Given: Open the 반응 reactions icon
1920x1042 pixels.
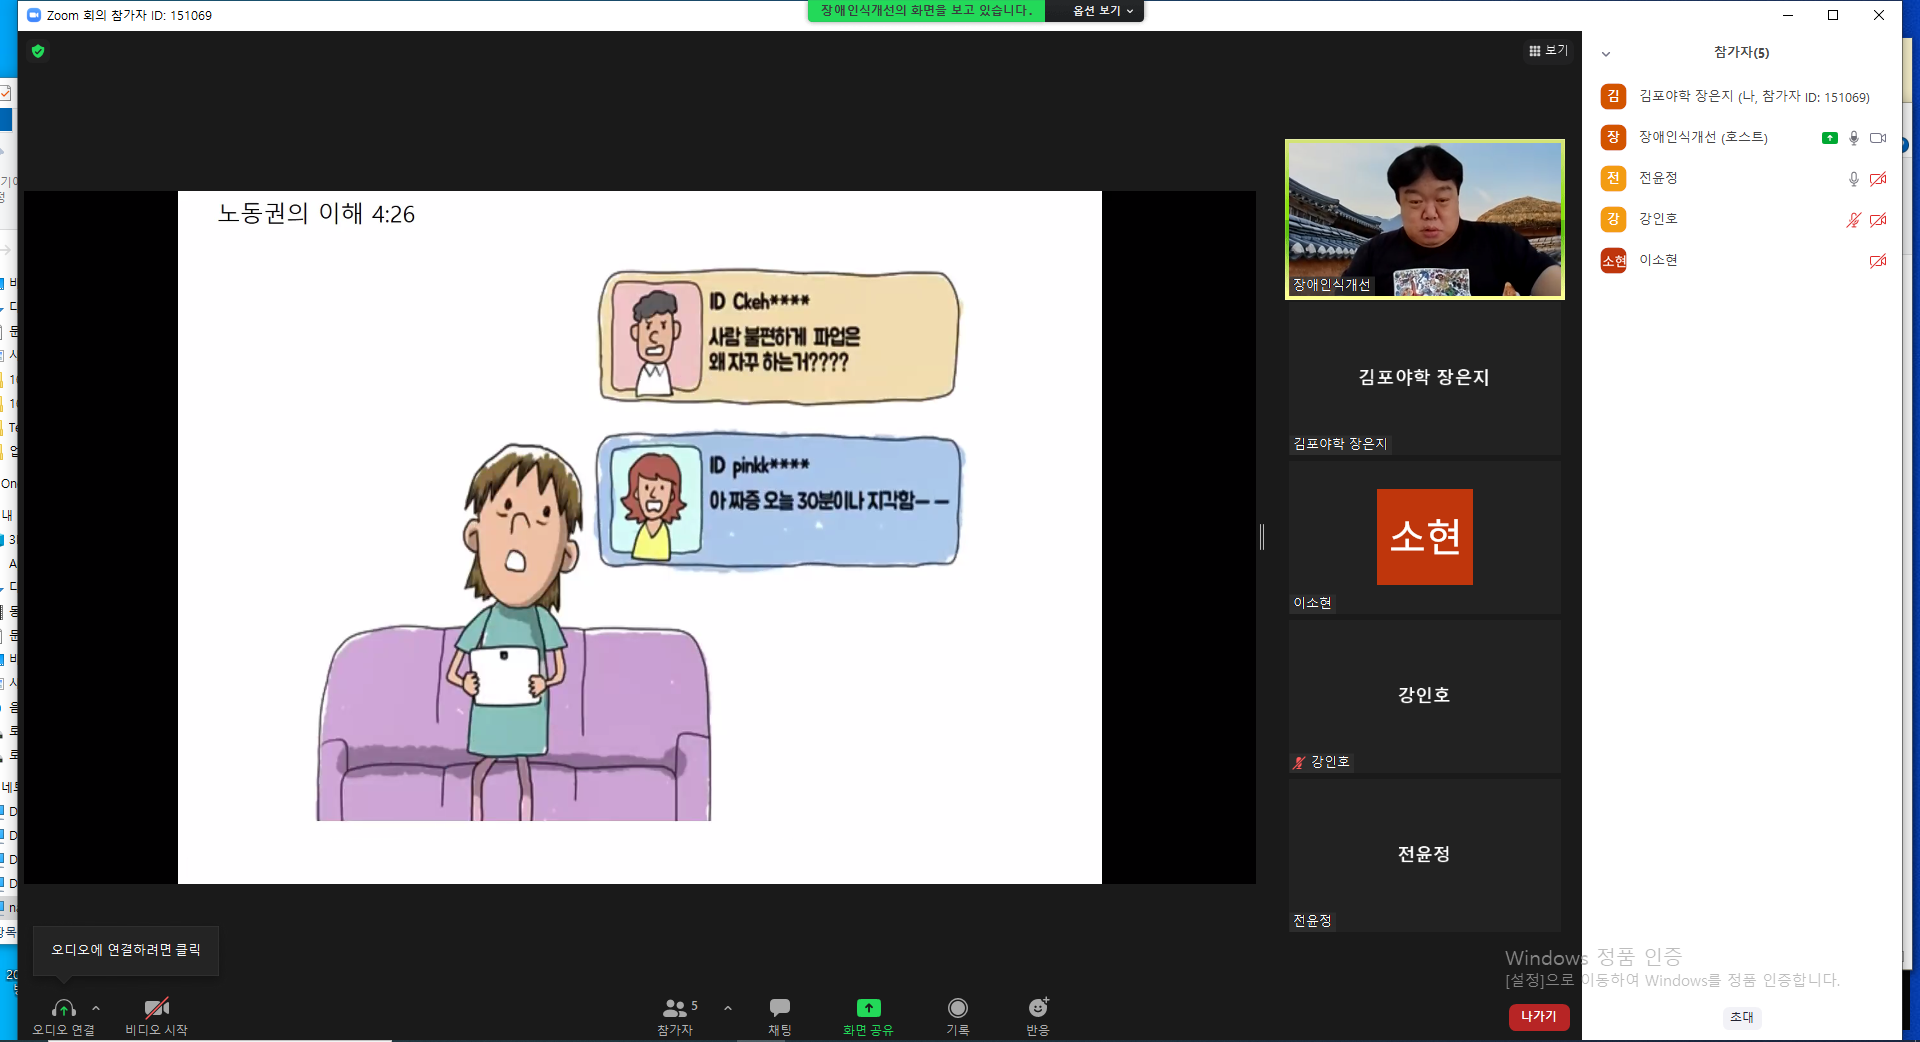Looking at the screenshot, I should pos(1038,1007).
